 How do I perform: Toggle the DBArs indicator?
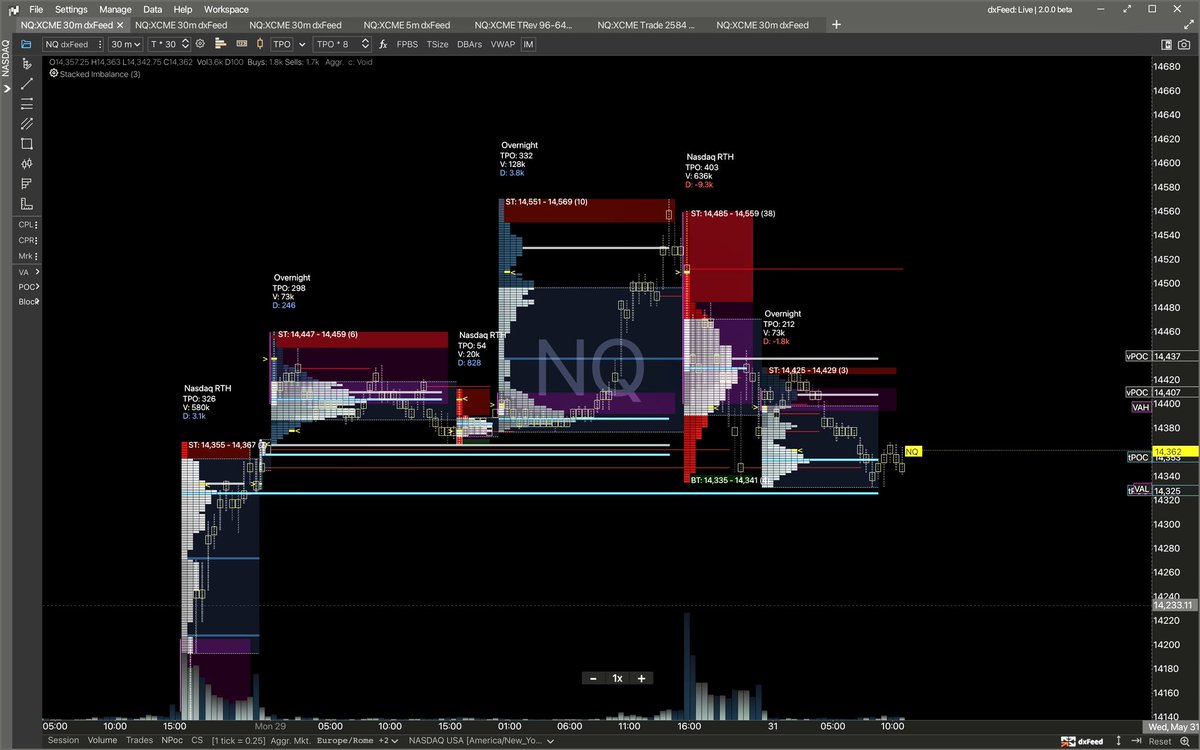tap(469, 44)
